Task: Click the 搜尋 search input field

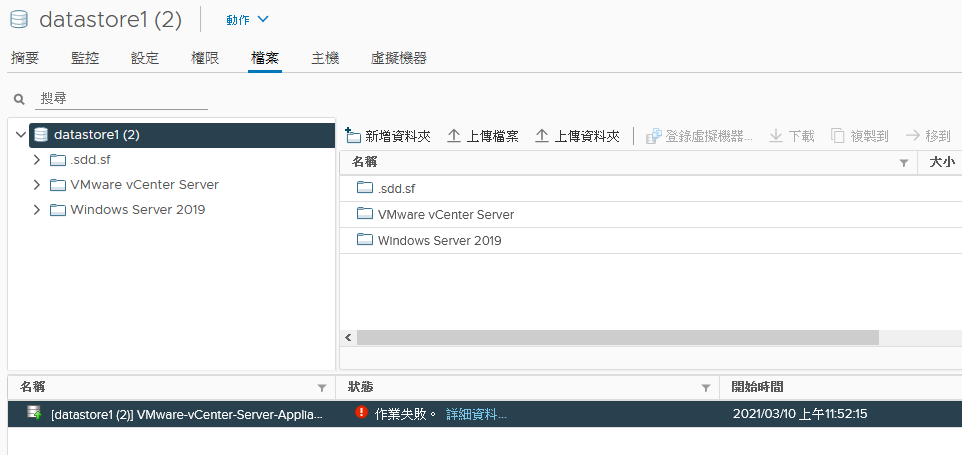Action: click(121, 98)
